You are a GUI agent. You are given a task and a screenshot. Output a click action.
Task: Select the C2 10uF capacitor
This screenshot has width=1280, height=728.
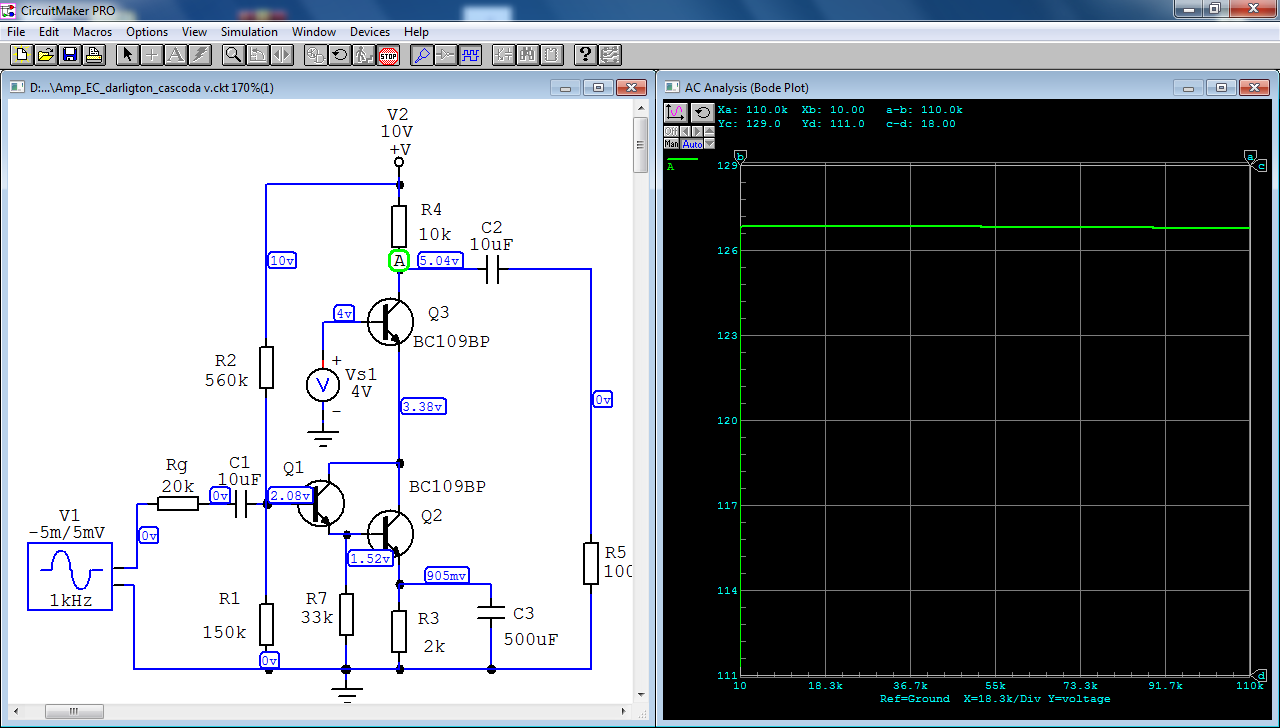[491, 270]
